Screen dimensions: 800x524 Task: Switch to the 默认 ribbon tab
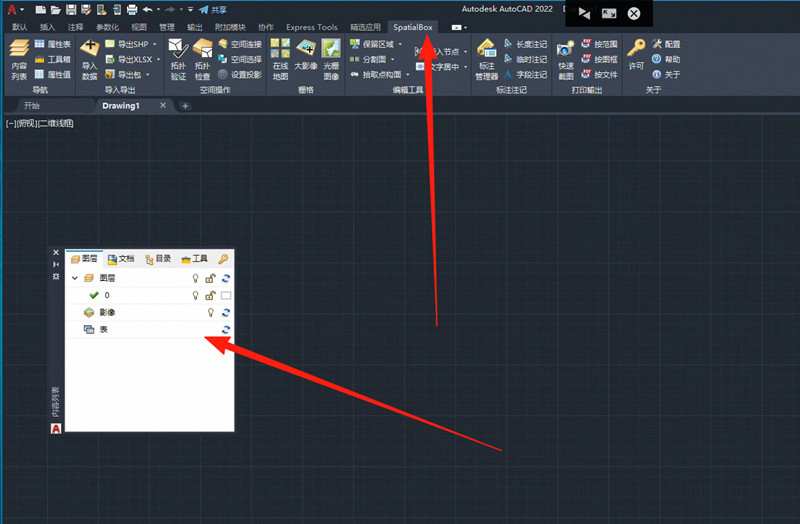coord(19,27)
